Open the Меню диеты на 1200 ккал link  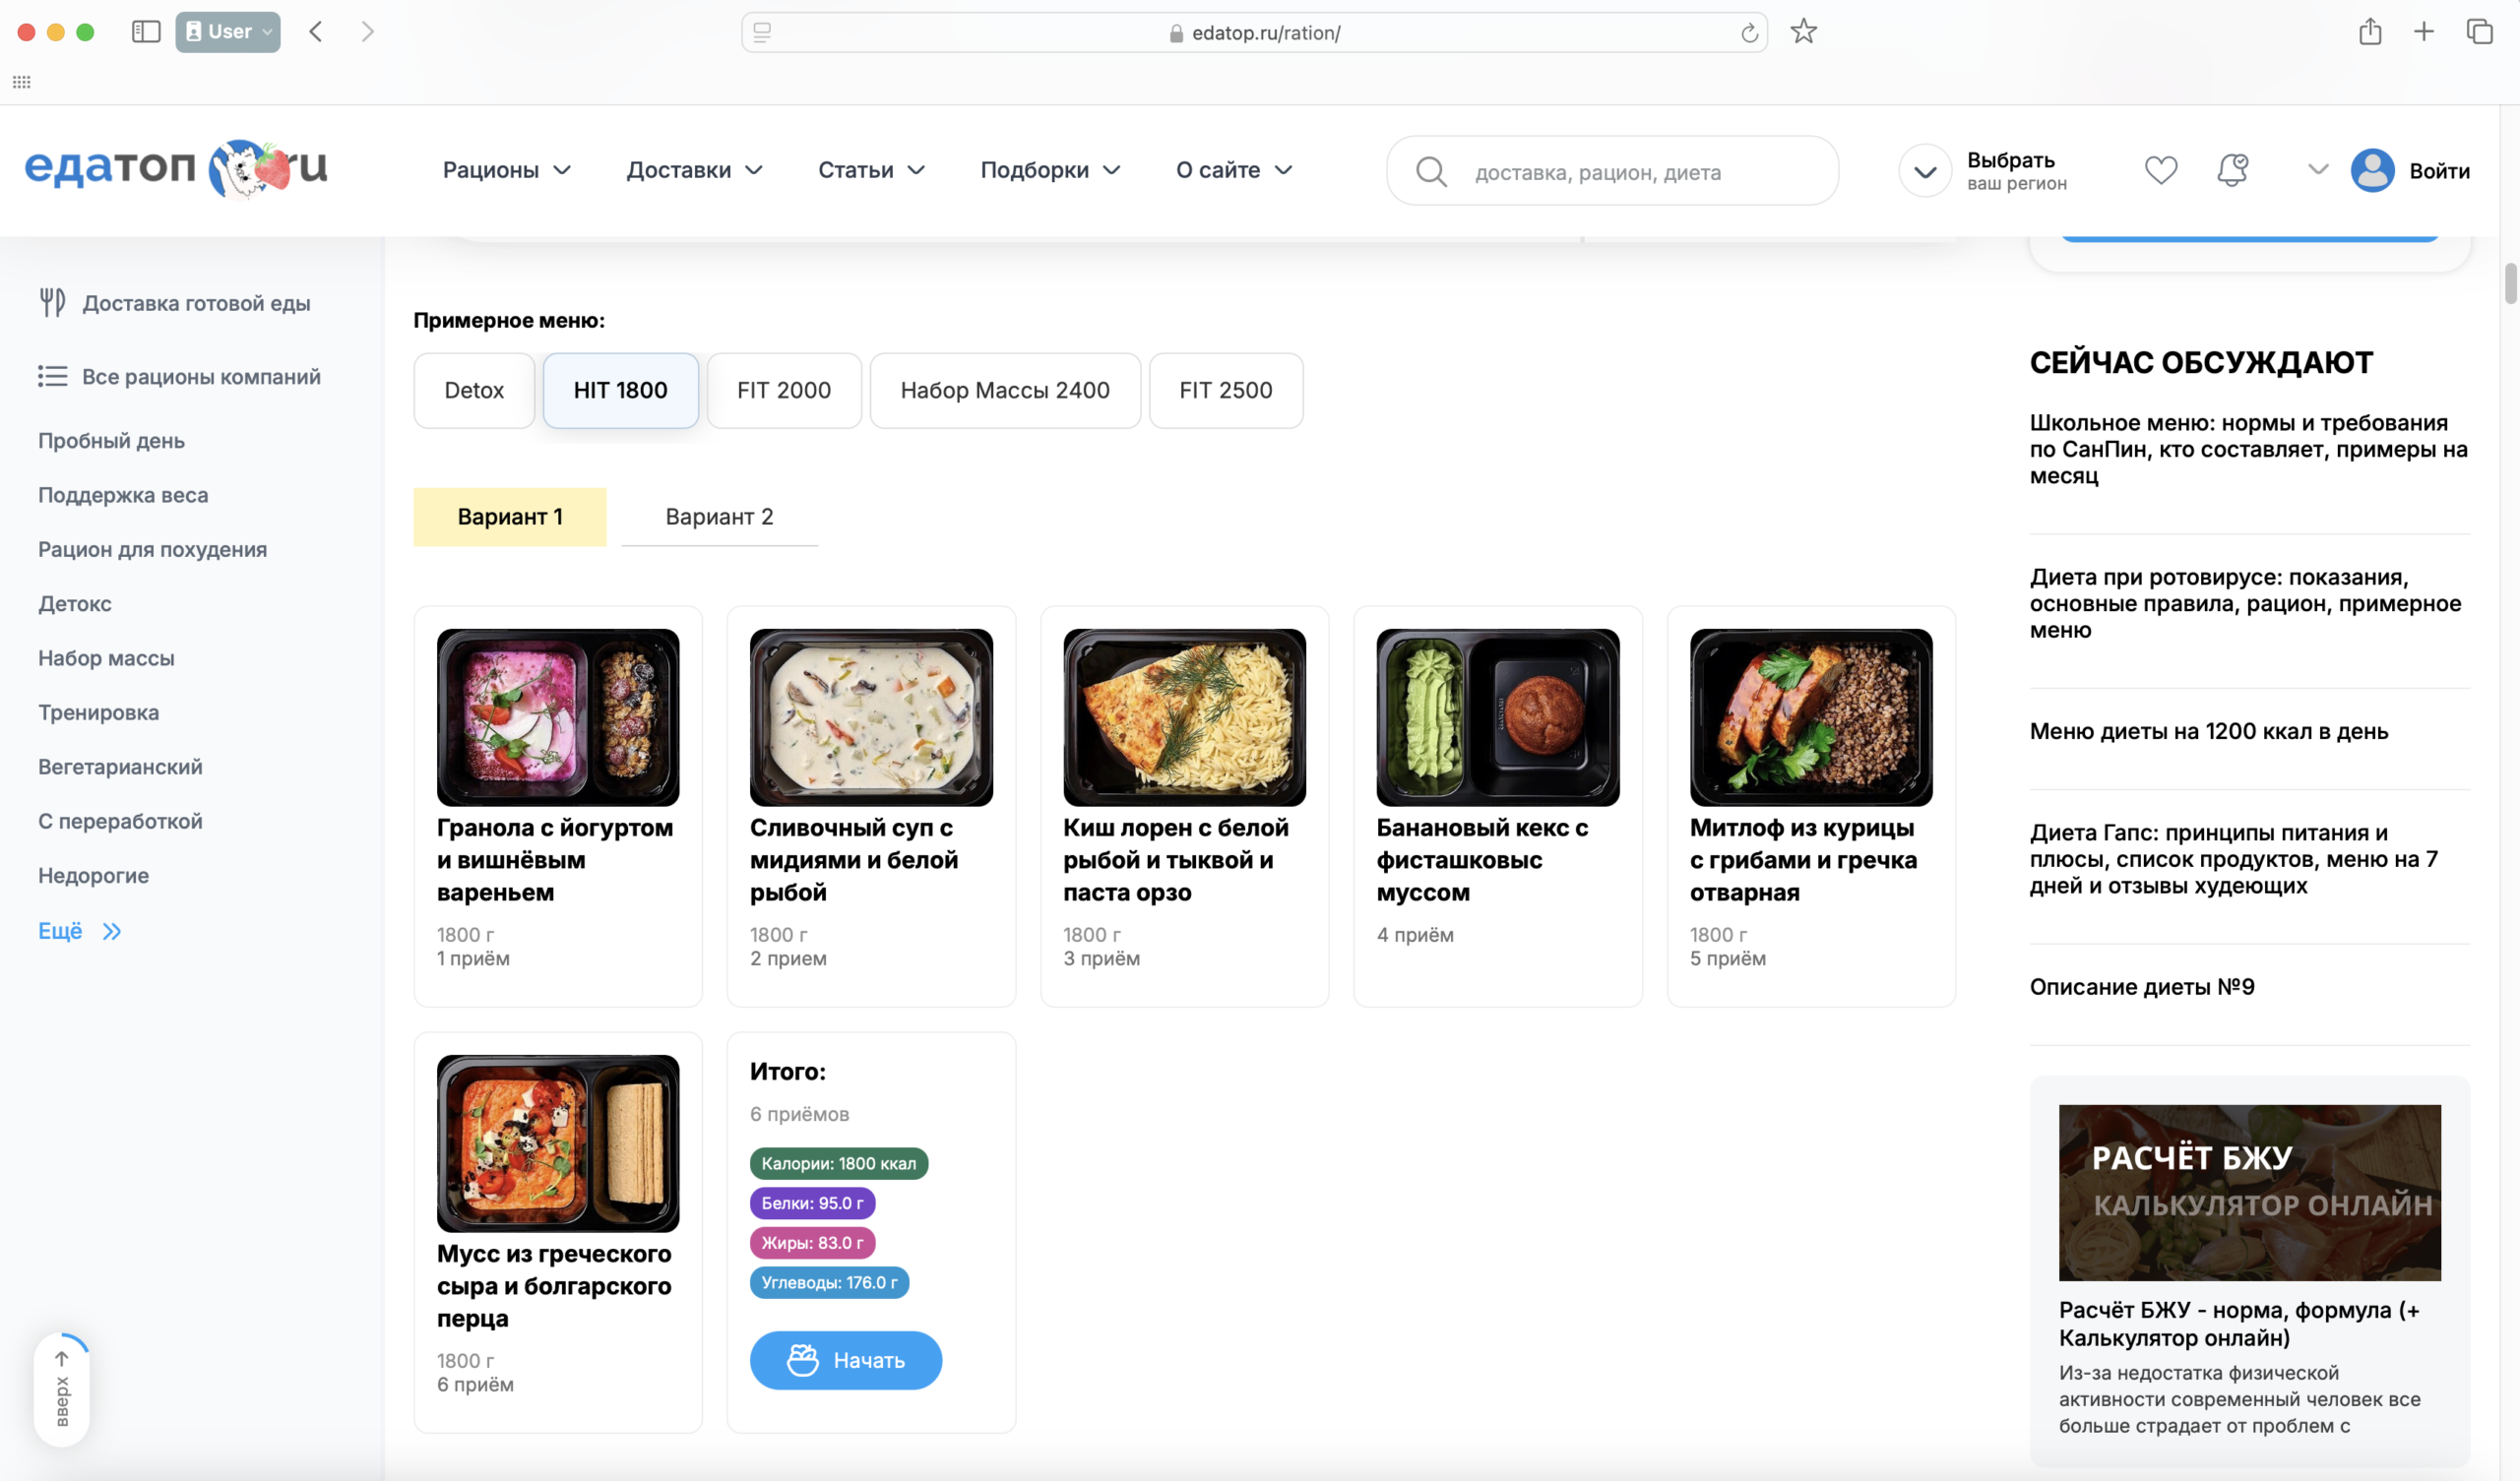click(x=2208, y=731)
